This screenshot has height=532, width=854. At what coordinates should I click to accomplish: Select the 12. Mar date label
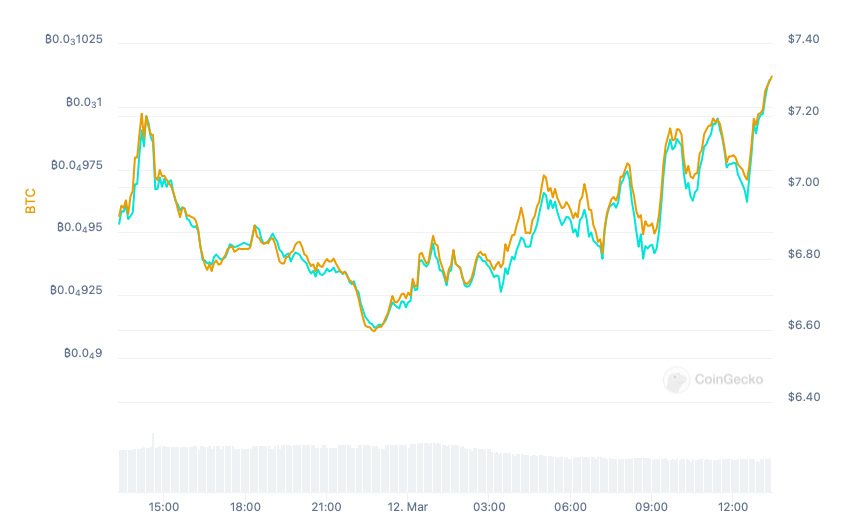(x=408, y=507)
